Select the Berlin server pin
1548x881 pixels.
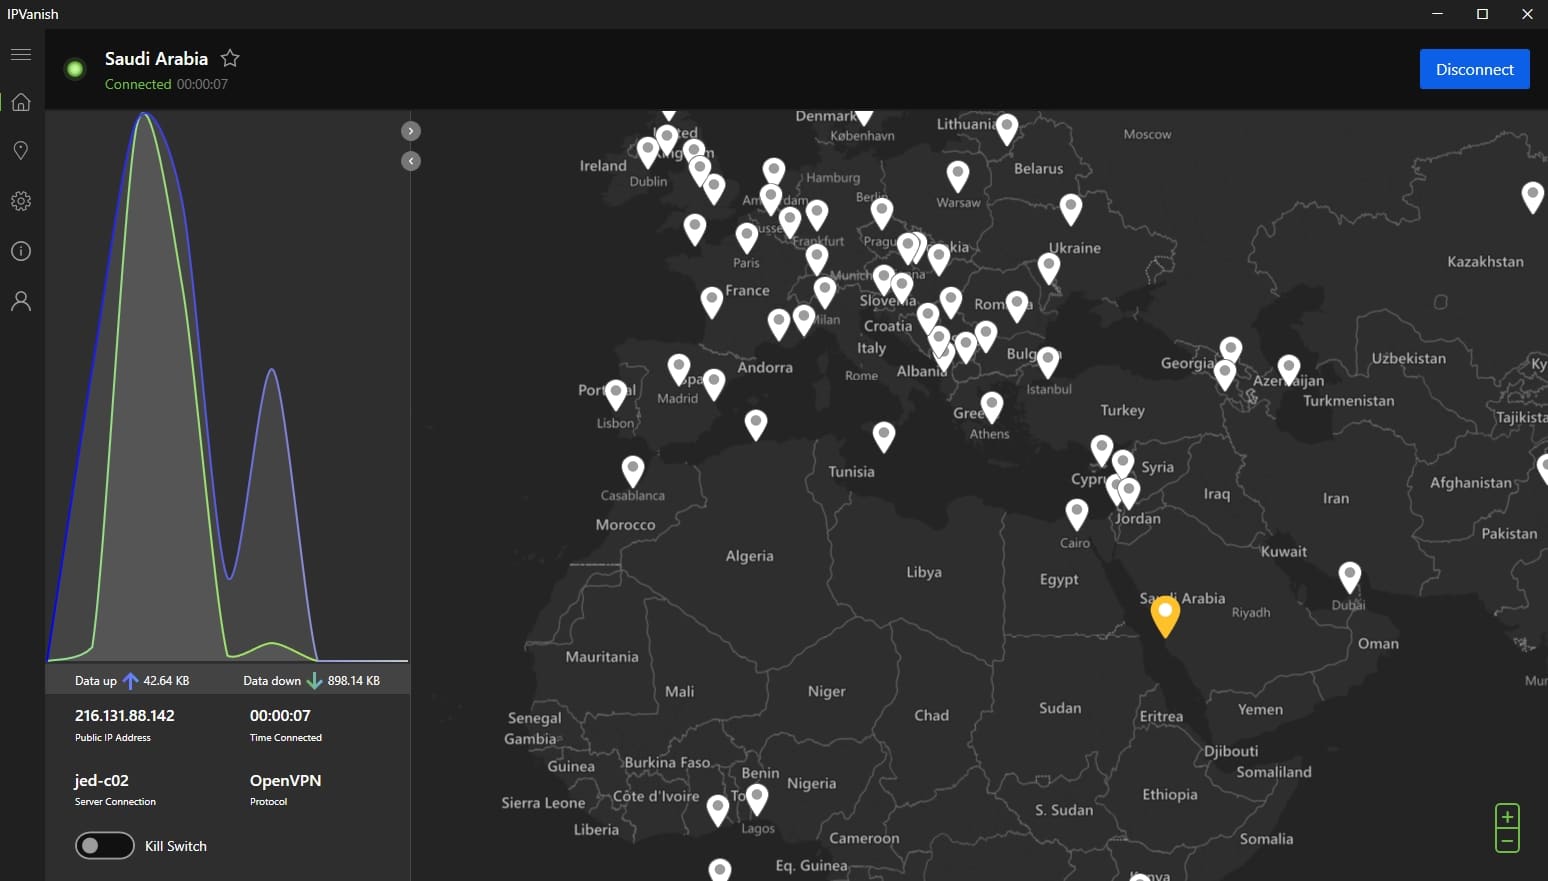tap(881, 213)
